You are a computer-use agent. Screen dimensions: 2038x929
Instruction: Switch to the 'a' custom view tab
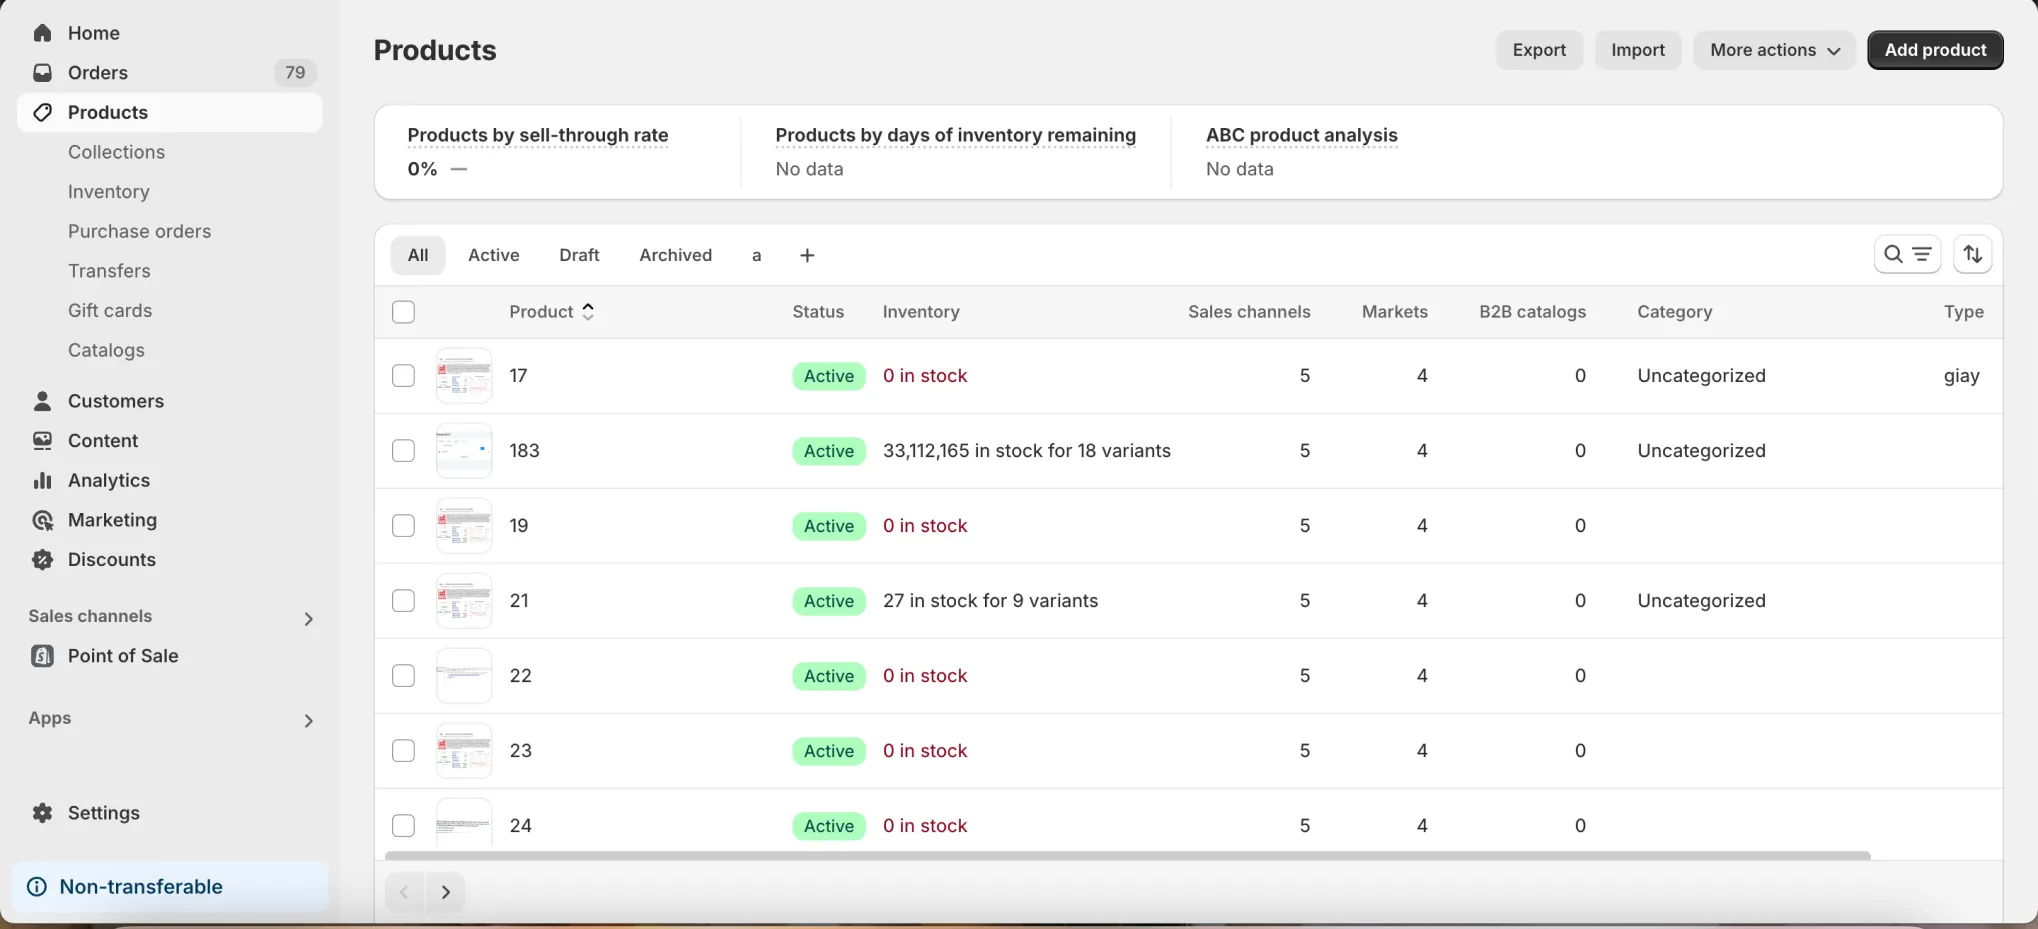pos(757,255)
